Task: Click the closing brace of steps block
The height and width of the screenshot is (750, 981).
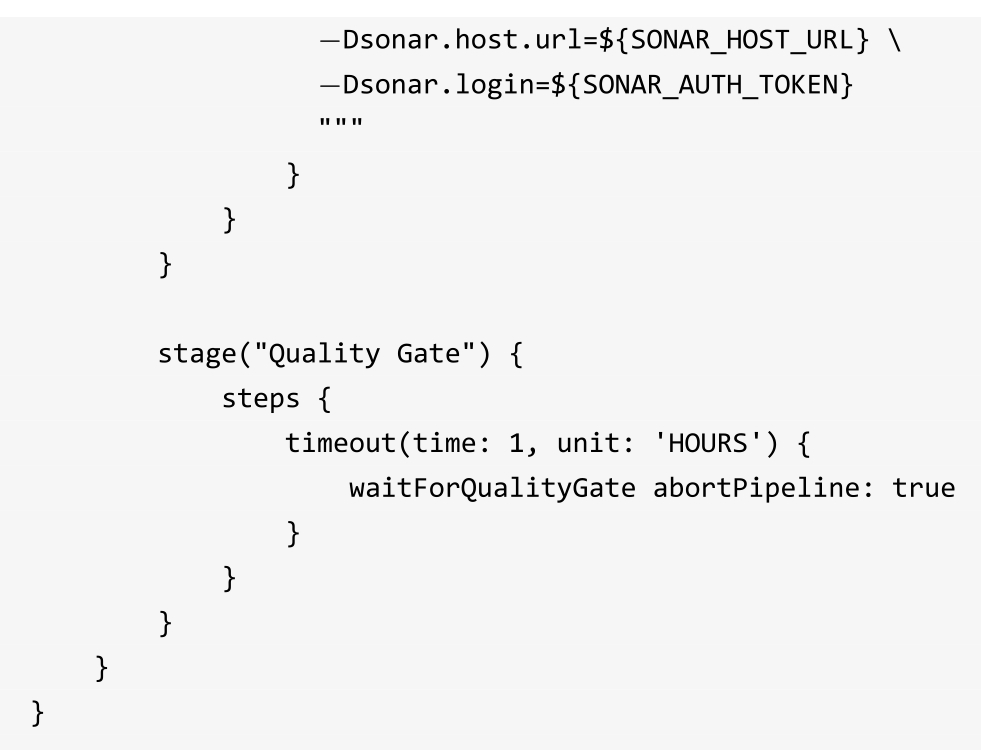Action: tap(229, 578)
